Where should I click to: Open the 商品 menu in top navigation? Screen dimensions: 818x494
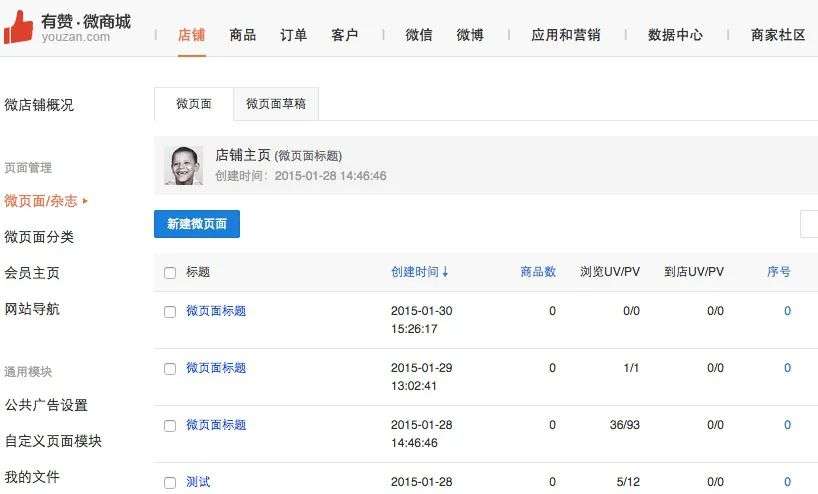pyautogui.click(x=243, y=35)
